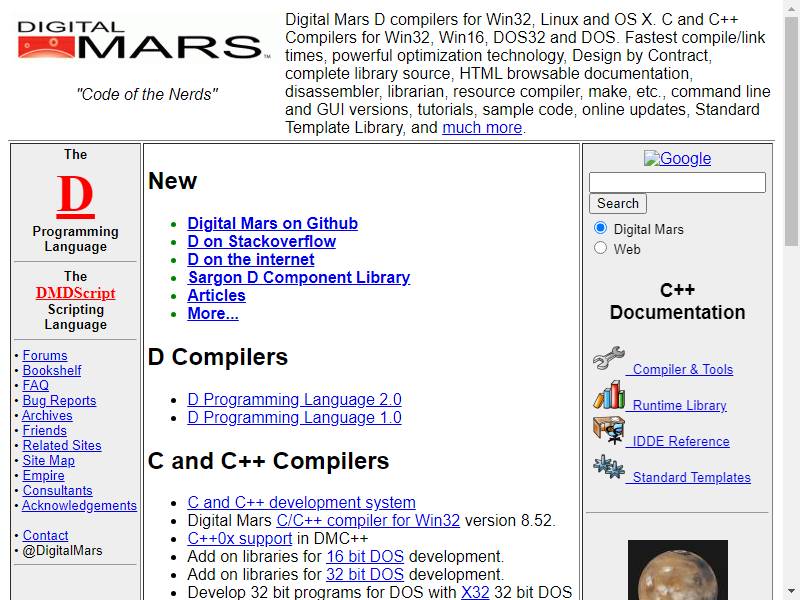
Task: Open the DMDScript link
Action: pyautogui.click(x=76, y=293)
